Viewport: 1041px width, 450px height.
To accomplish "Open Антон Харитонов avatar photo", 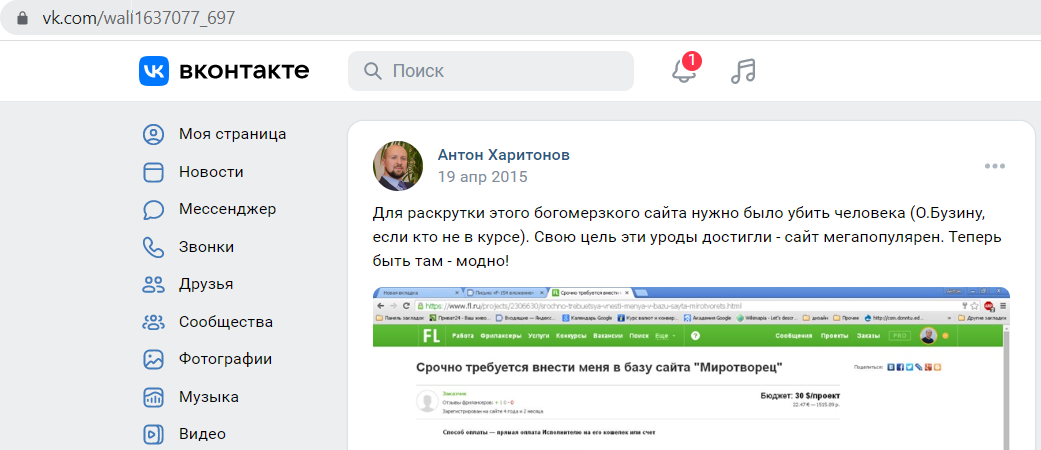I will coord(398,166).
